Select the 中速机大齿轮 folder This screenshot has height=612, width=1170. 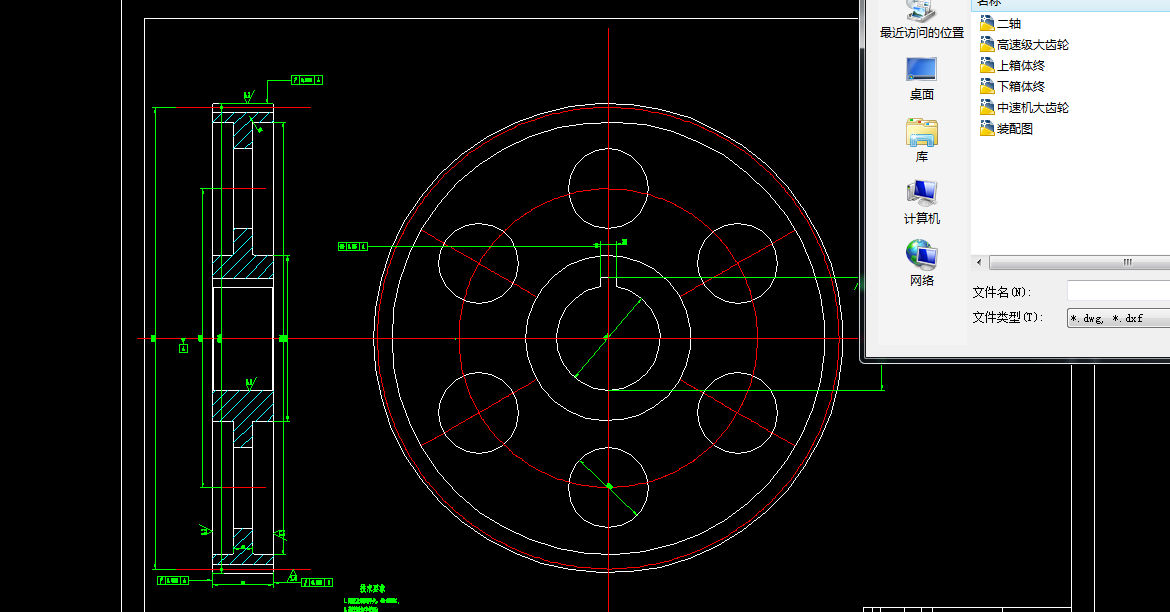(1024, 107)
